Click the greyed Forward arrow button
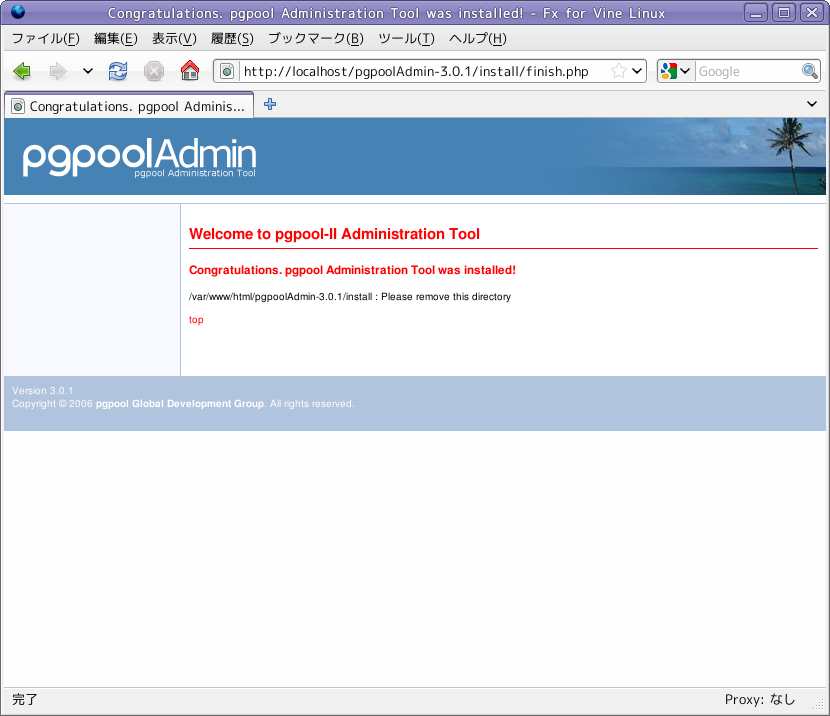Screen dimensions: 830x716 pos(58,71)
